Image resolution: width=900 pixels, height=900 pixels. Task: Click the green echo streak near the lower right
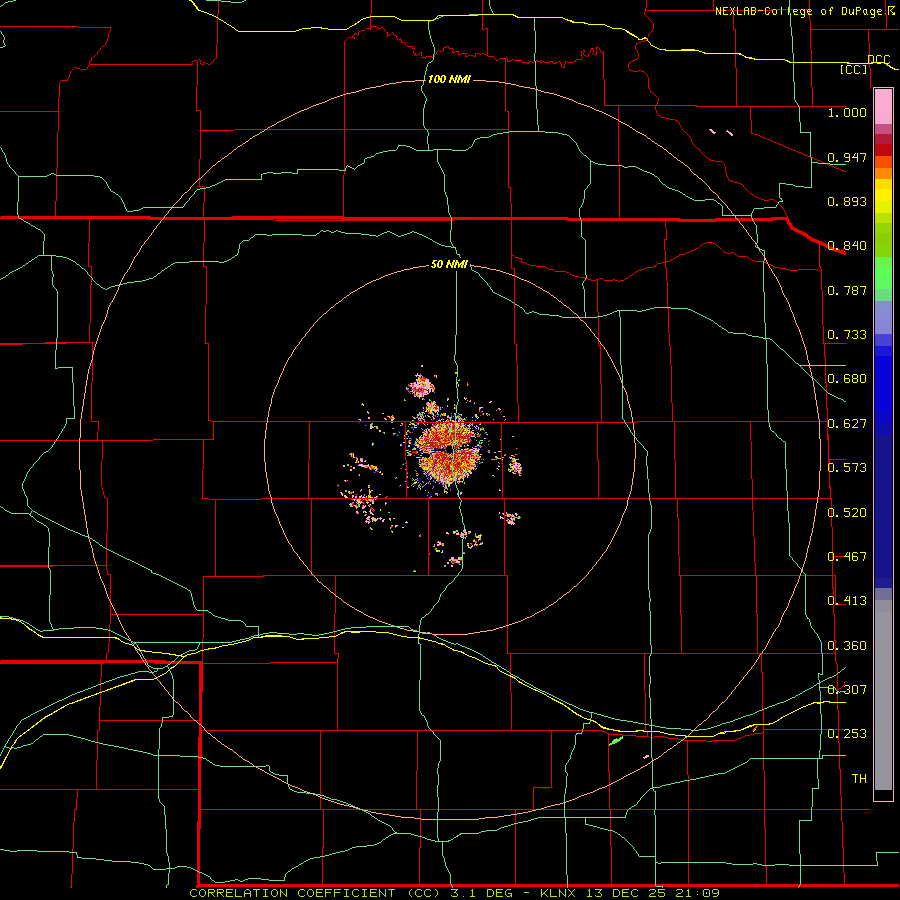coord(615,741)
